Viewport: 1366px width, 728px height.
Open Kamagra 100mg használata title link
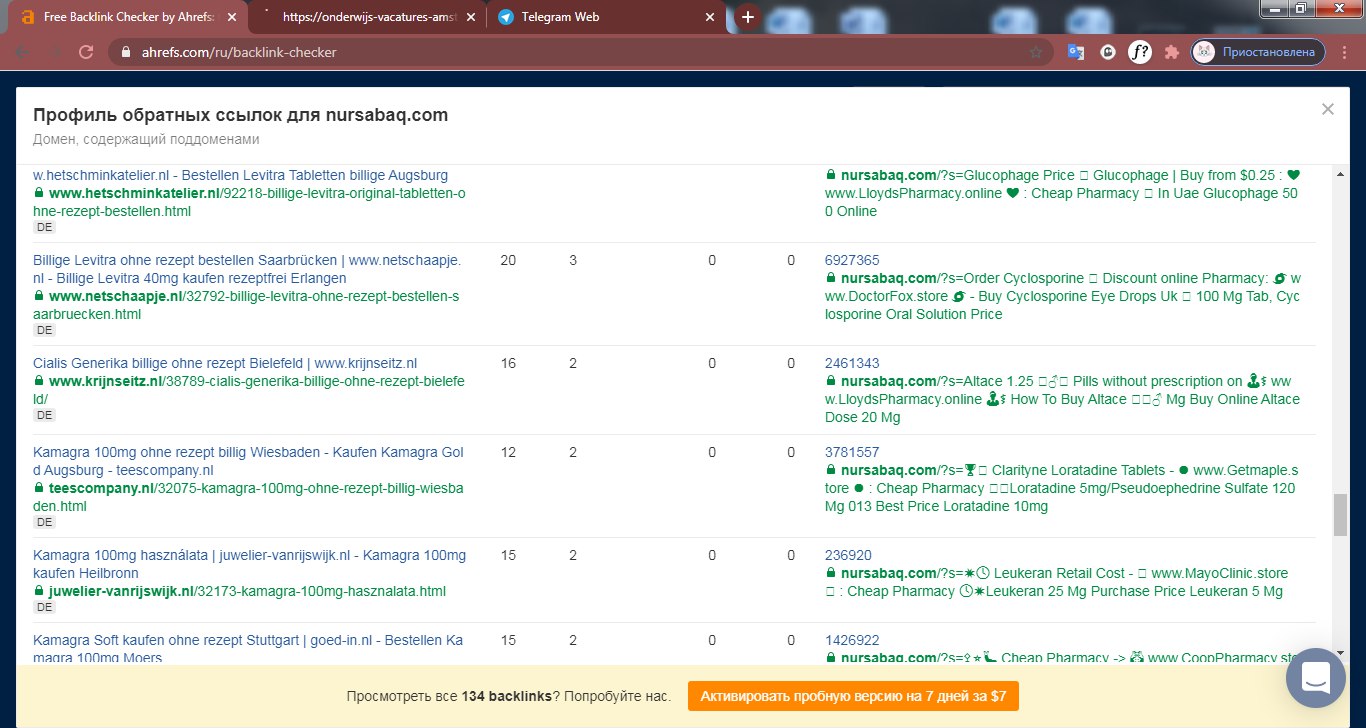click(249, 564)
